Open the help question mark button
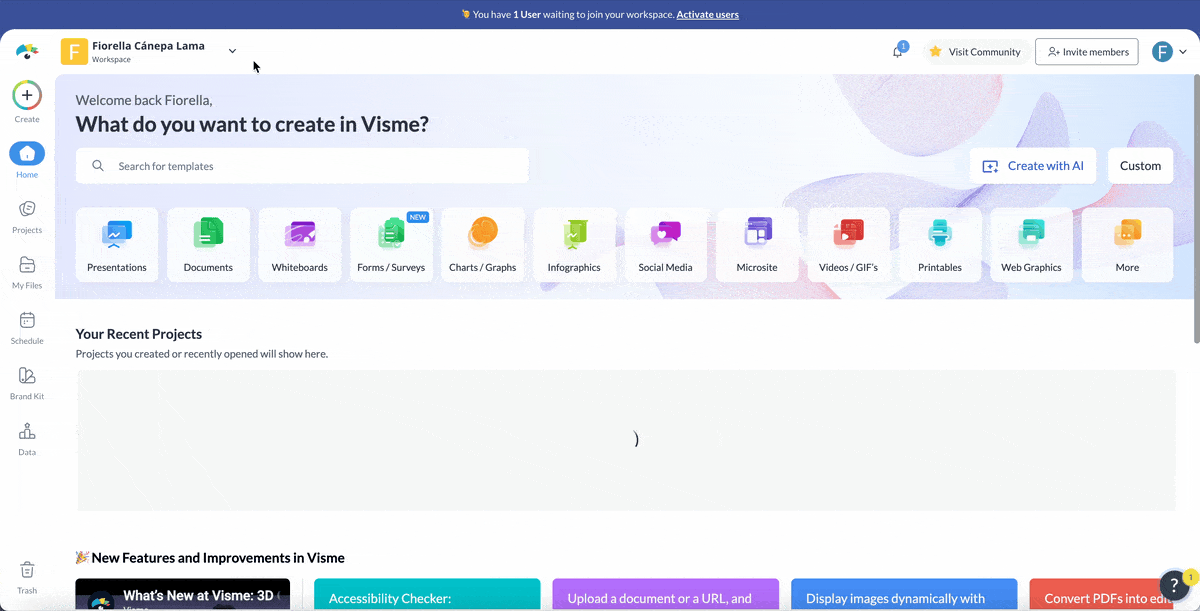1200x611 pixels. (1175, 586)
